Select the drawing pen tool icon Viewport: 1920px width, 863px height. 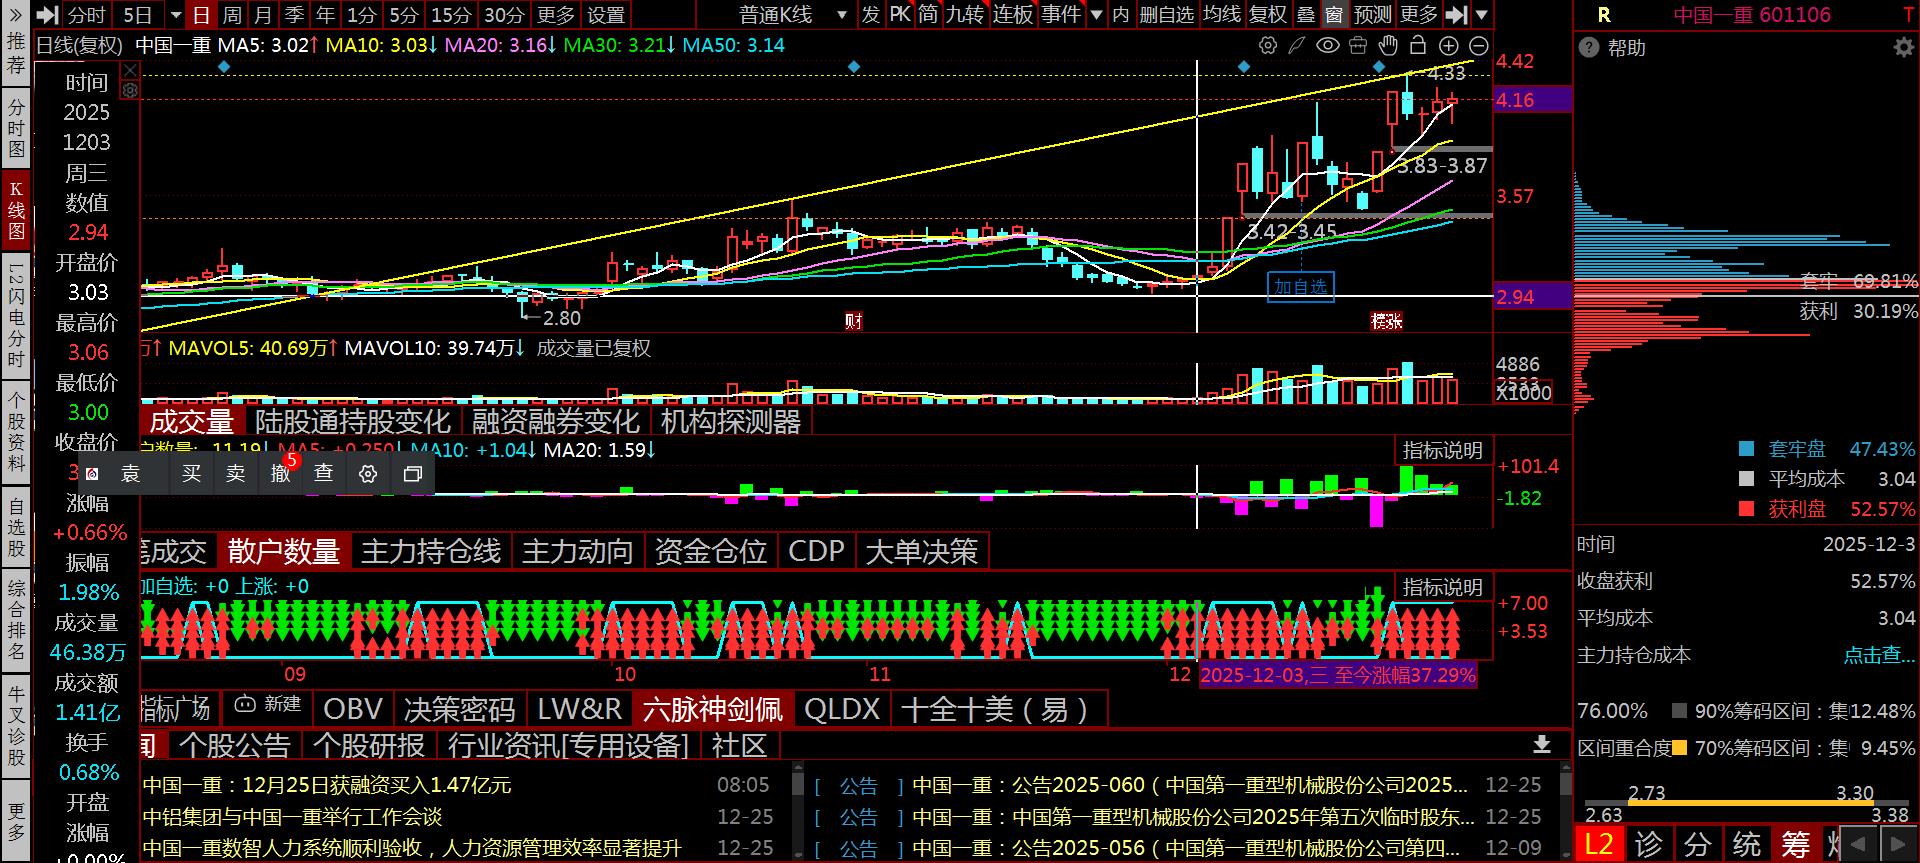click(1297, 46)
